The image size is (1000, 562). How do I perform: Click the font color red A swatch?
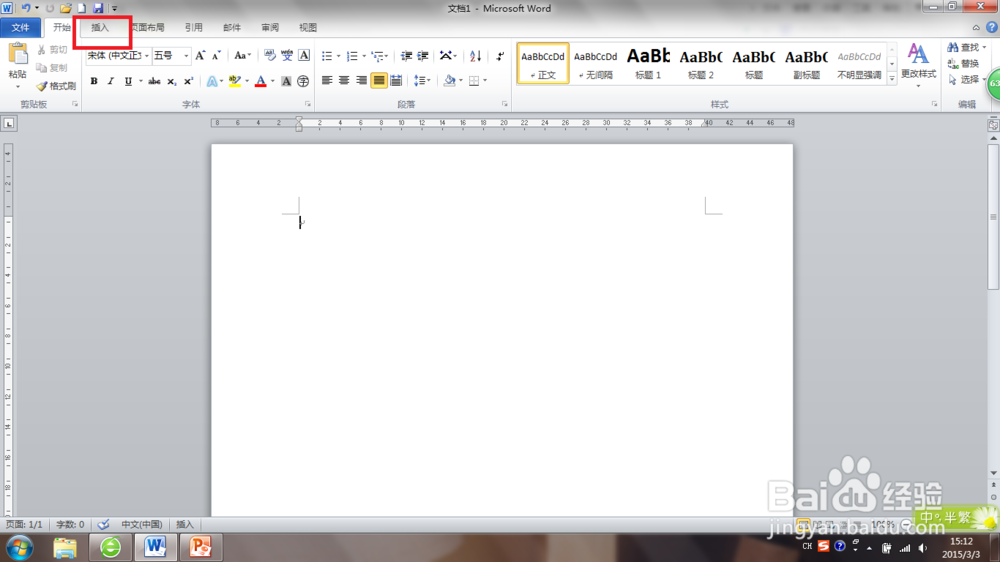coord(260,81)
